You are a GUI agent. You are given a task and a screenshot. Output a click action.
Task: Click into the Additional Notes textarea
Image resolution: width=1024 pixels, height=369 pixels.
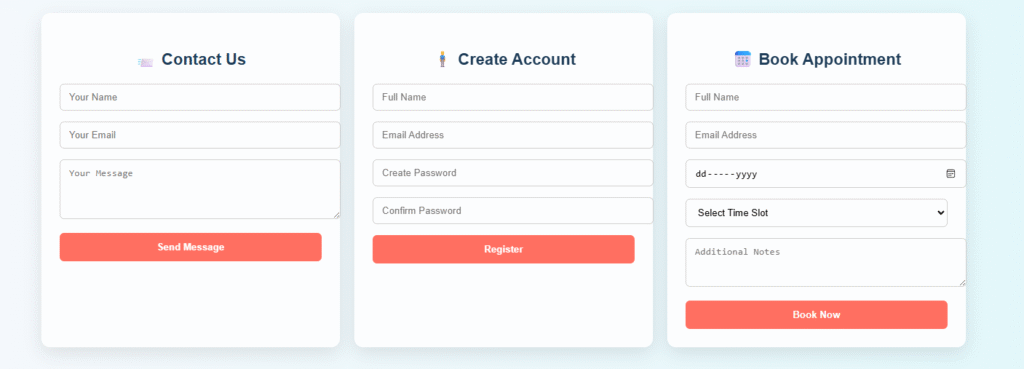point(825,263)
